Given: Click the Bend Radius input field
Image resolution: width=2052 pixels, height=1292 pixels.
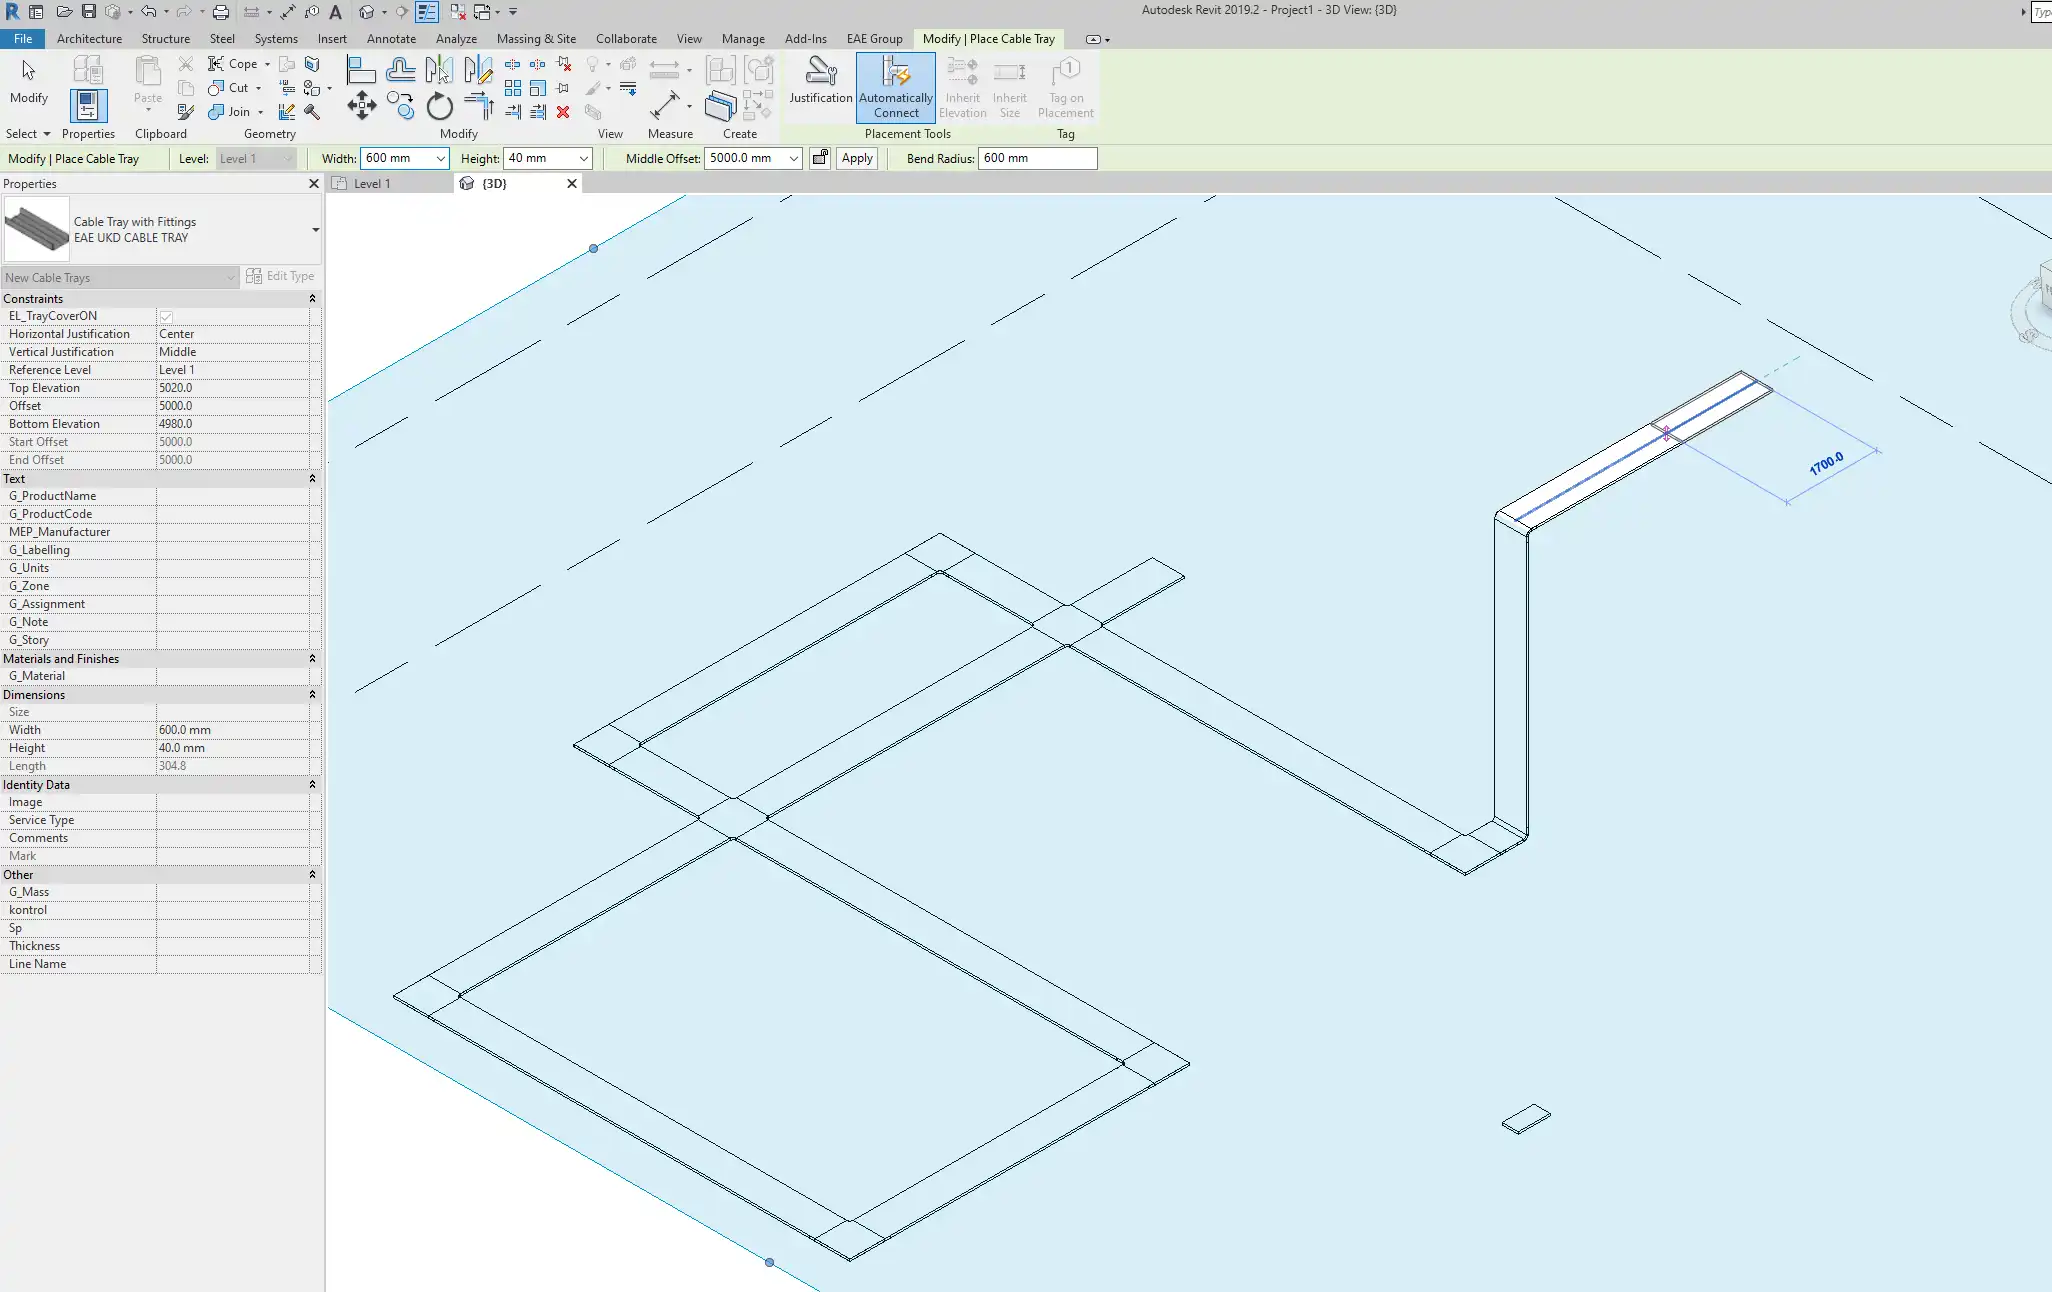Looking at the screenshot, I should pyautogui.click(x=1036, y=158).
